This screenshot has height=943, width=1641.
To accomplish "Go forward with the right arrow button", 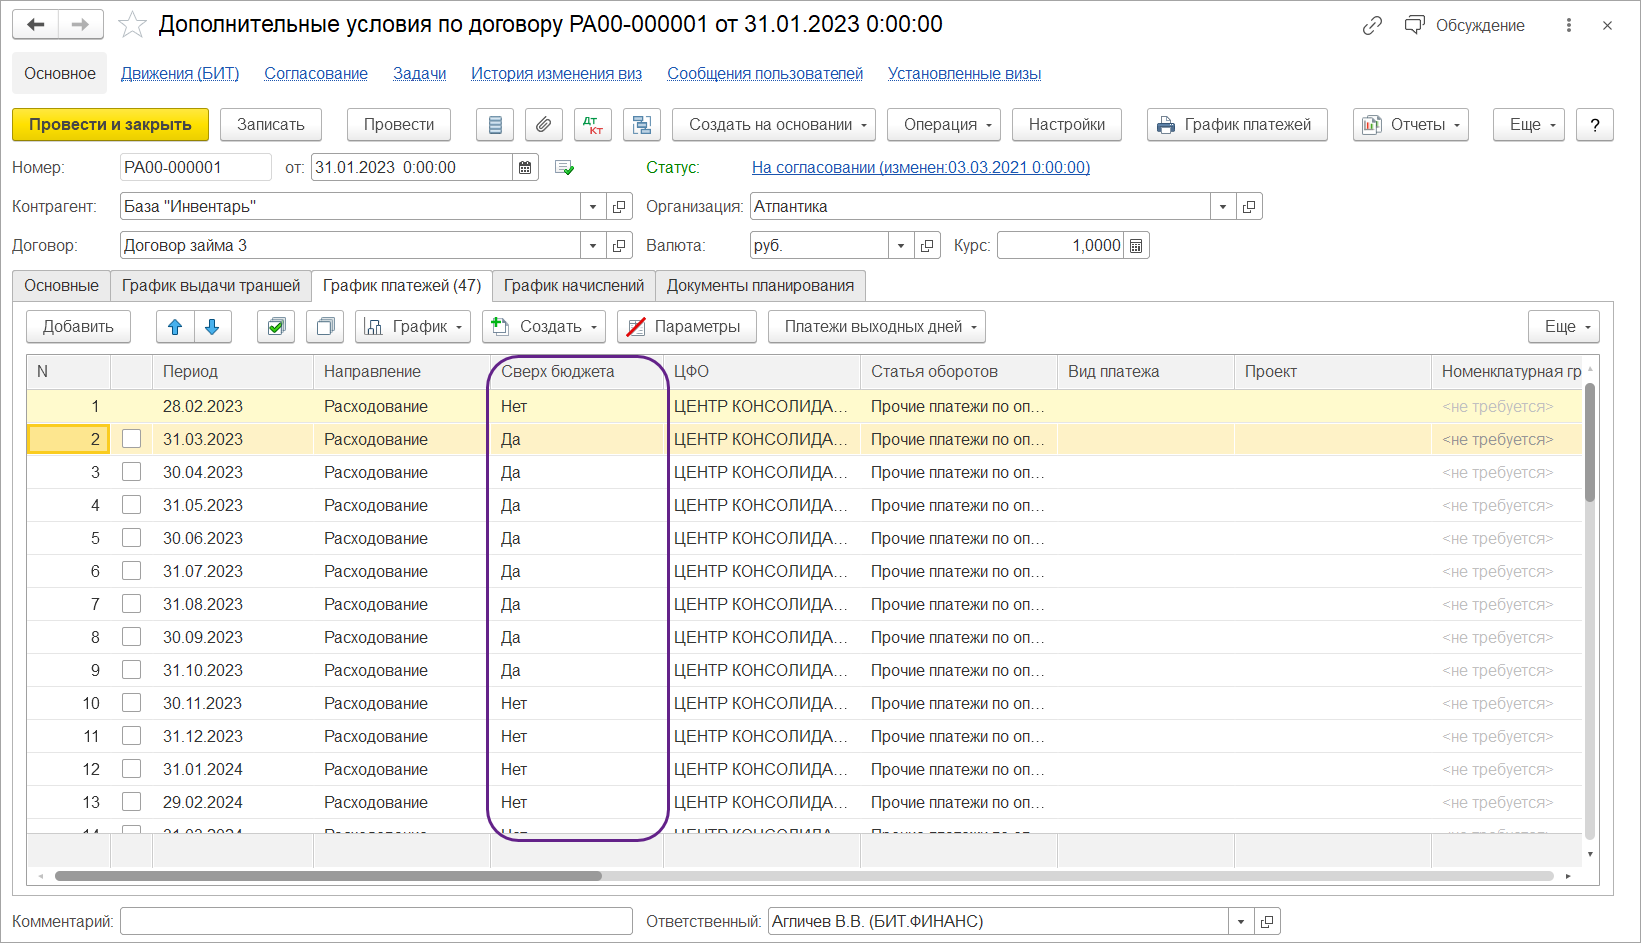I will pyautogui.click(x=80, y=25).
